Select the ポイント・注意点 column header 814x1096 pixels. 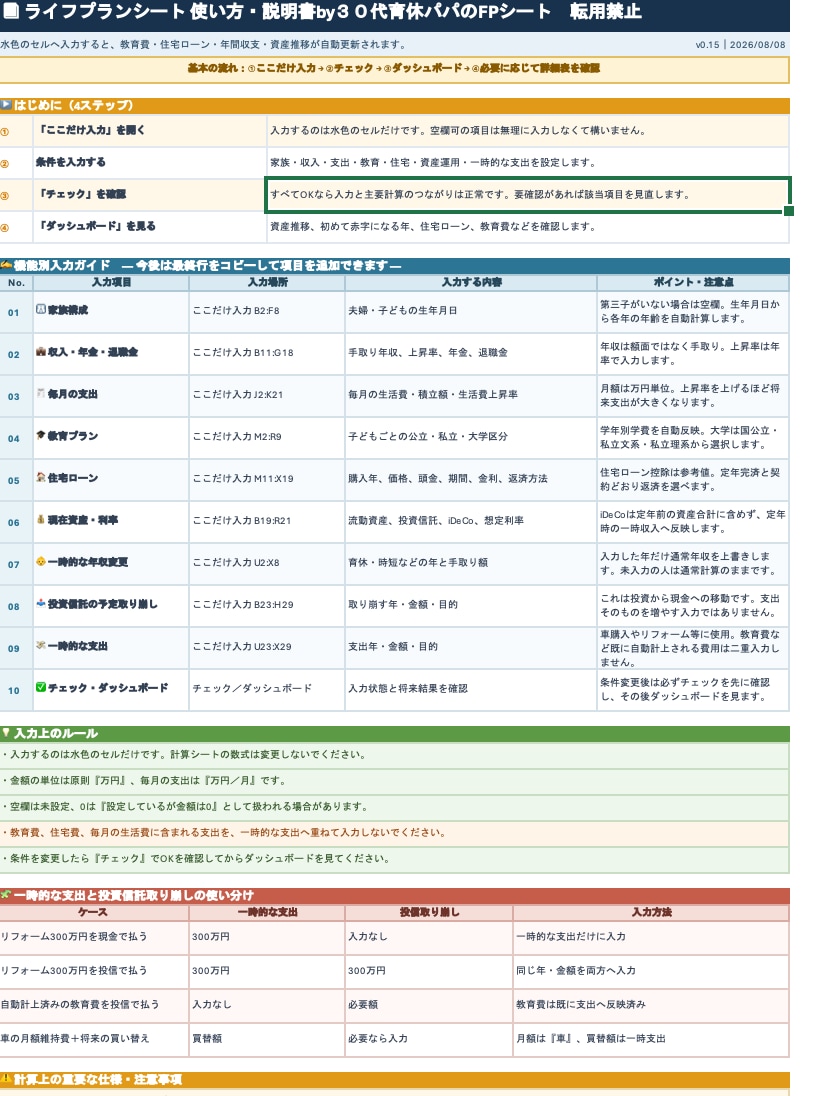(693, 282)
